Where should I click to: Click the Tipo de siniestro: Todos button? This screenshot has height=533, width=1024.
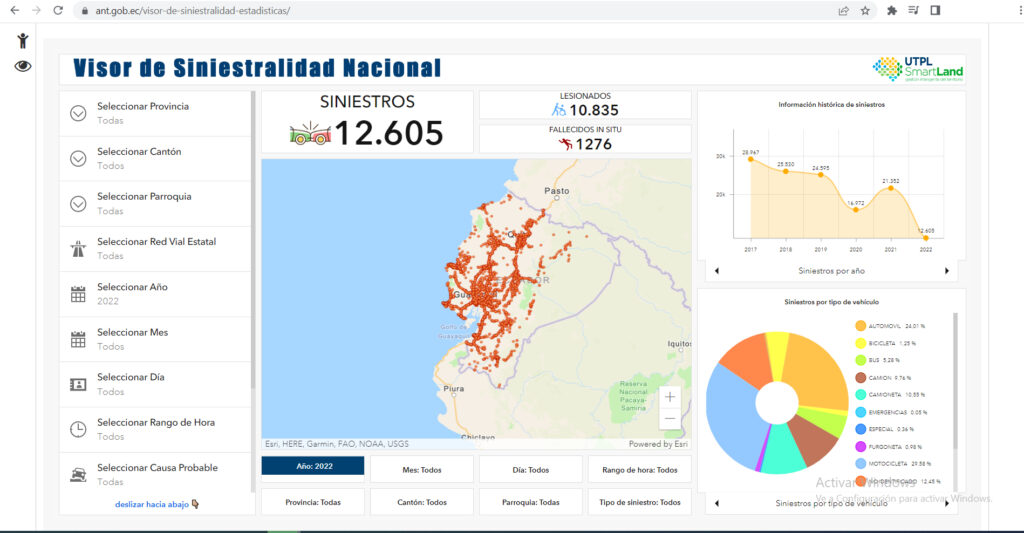[640, 502]
